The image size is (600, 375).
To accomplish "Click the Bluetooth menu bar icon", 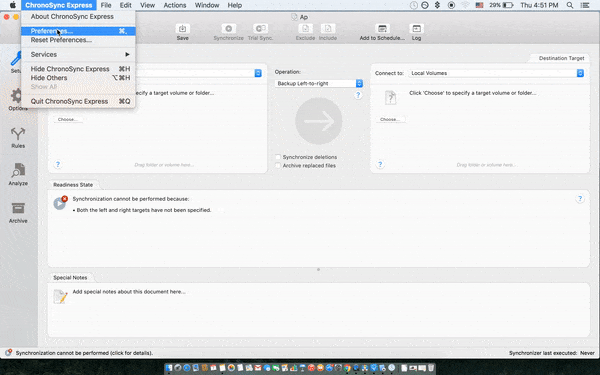I will click(437, 5).
